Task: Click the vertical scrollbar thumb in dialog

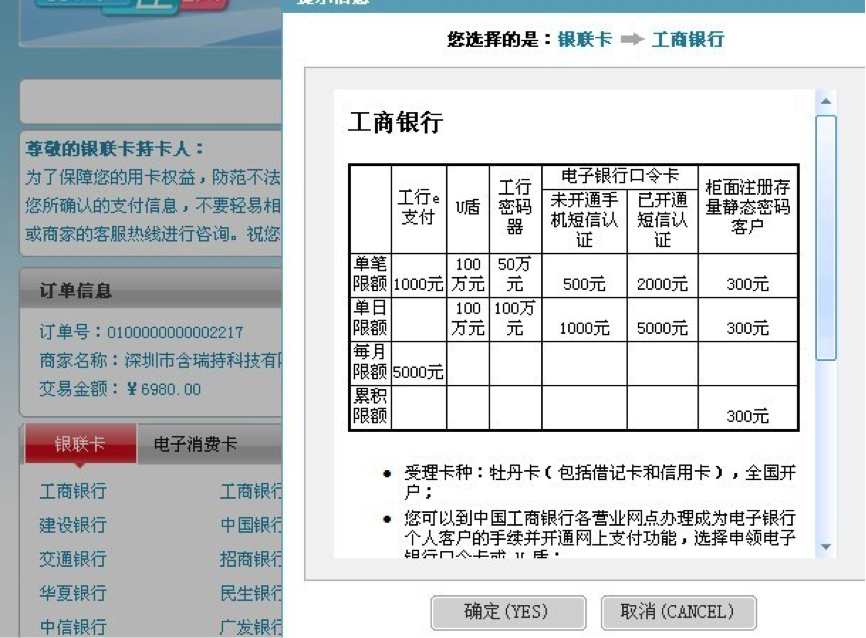Action: coord(826,238)
